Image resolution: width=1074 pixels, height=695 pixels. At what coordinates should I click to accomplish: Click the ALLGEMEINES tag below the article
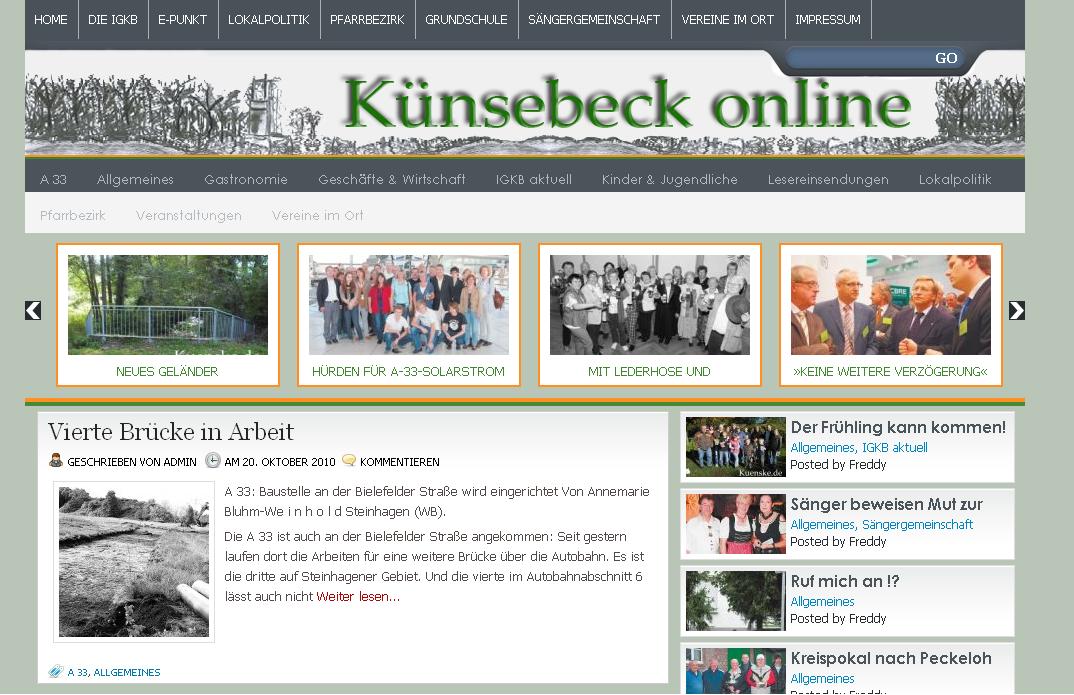(127, 672)
